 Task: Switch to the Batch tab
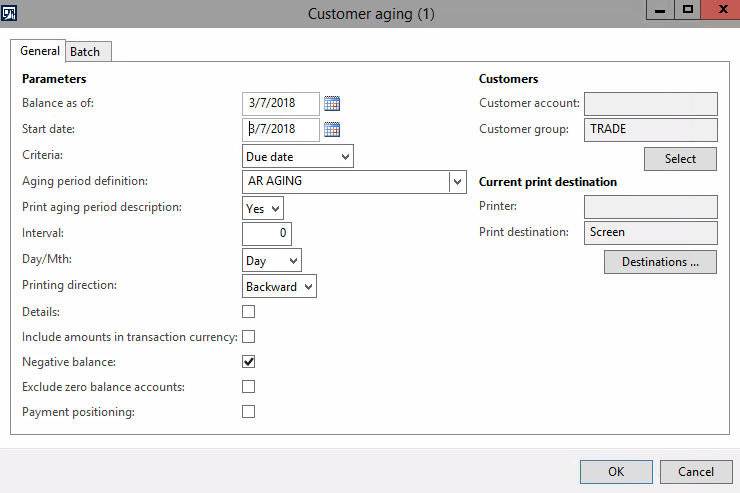[88, 51]
